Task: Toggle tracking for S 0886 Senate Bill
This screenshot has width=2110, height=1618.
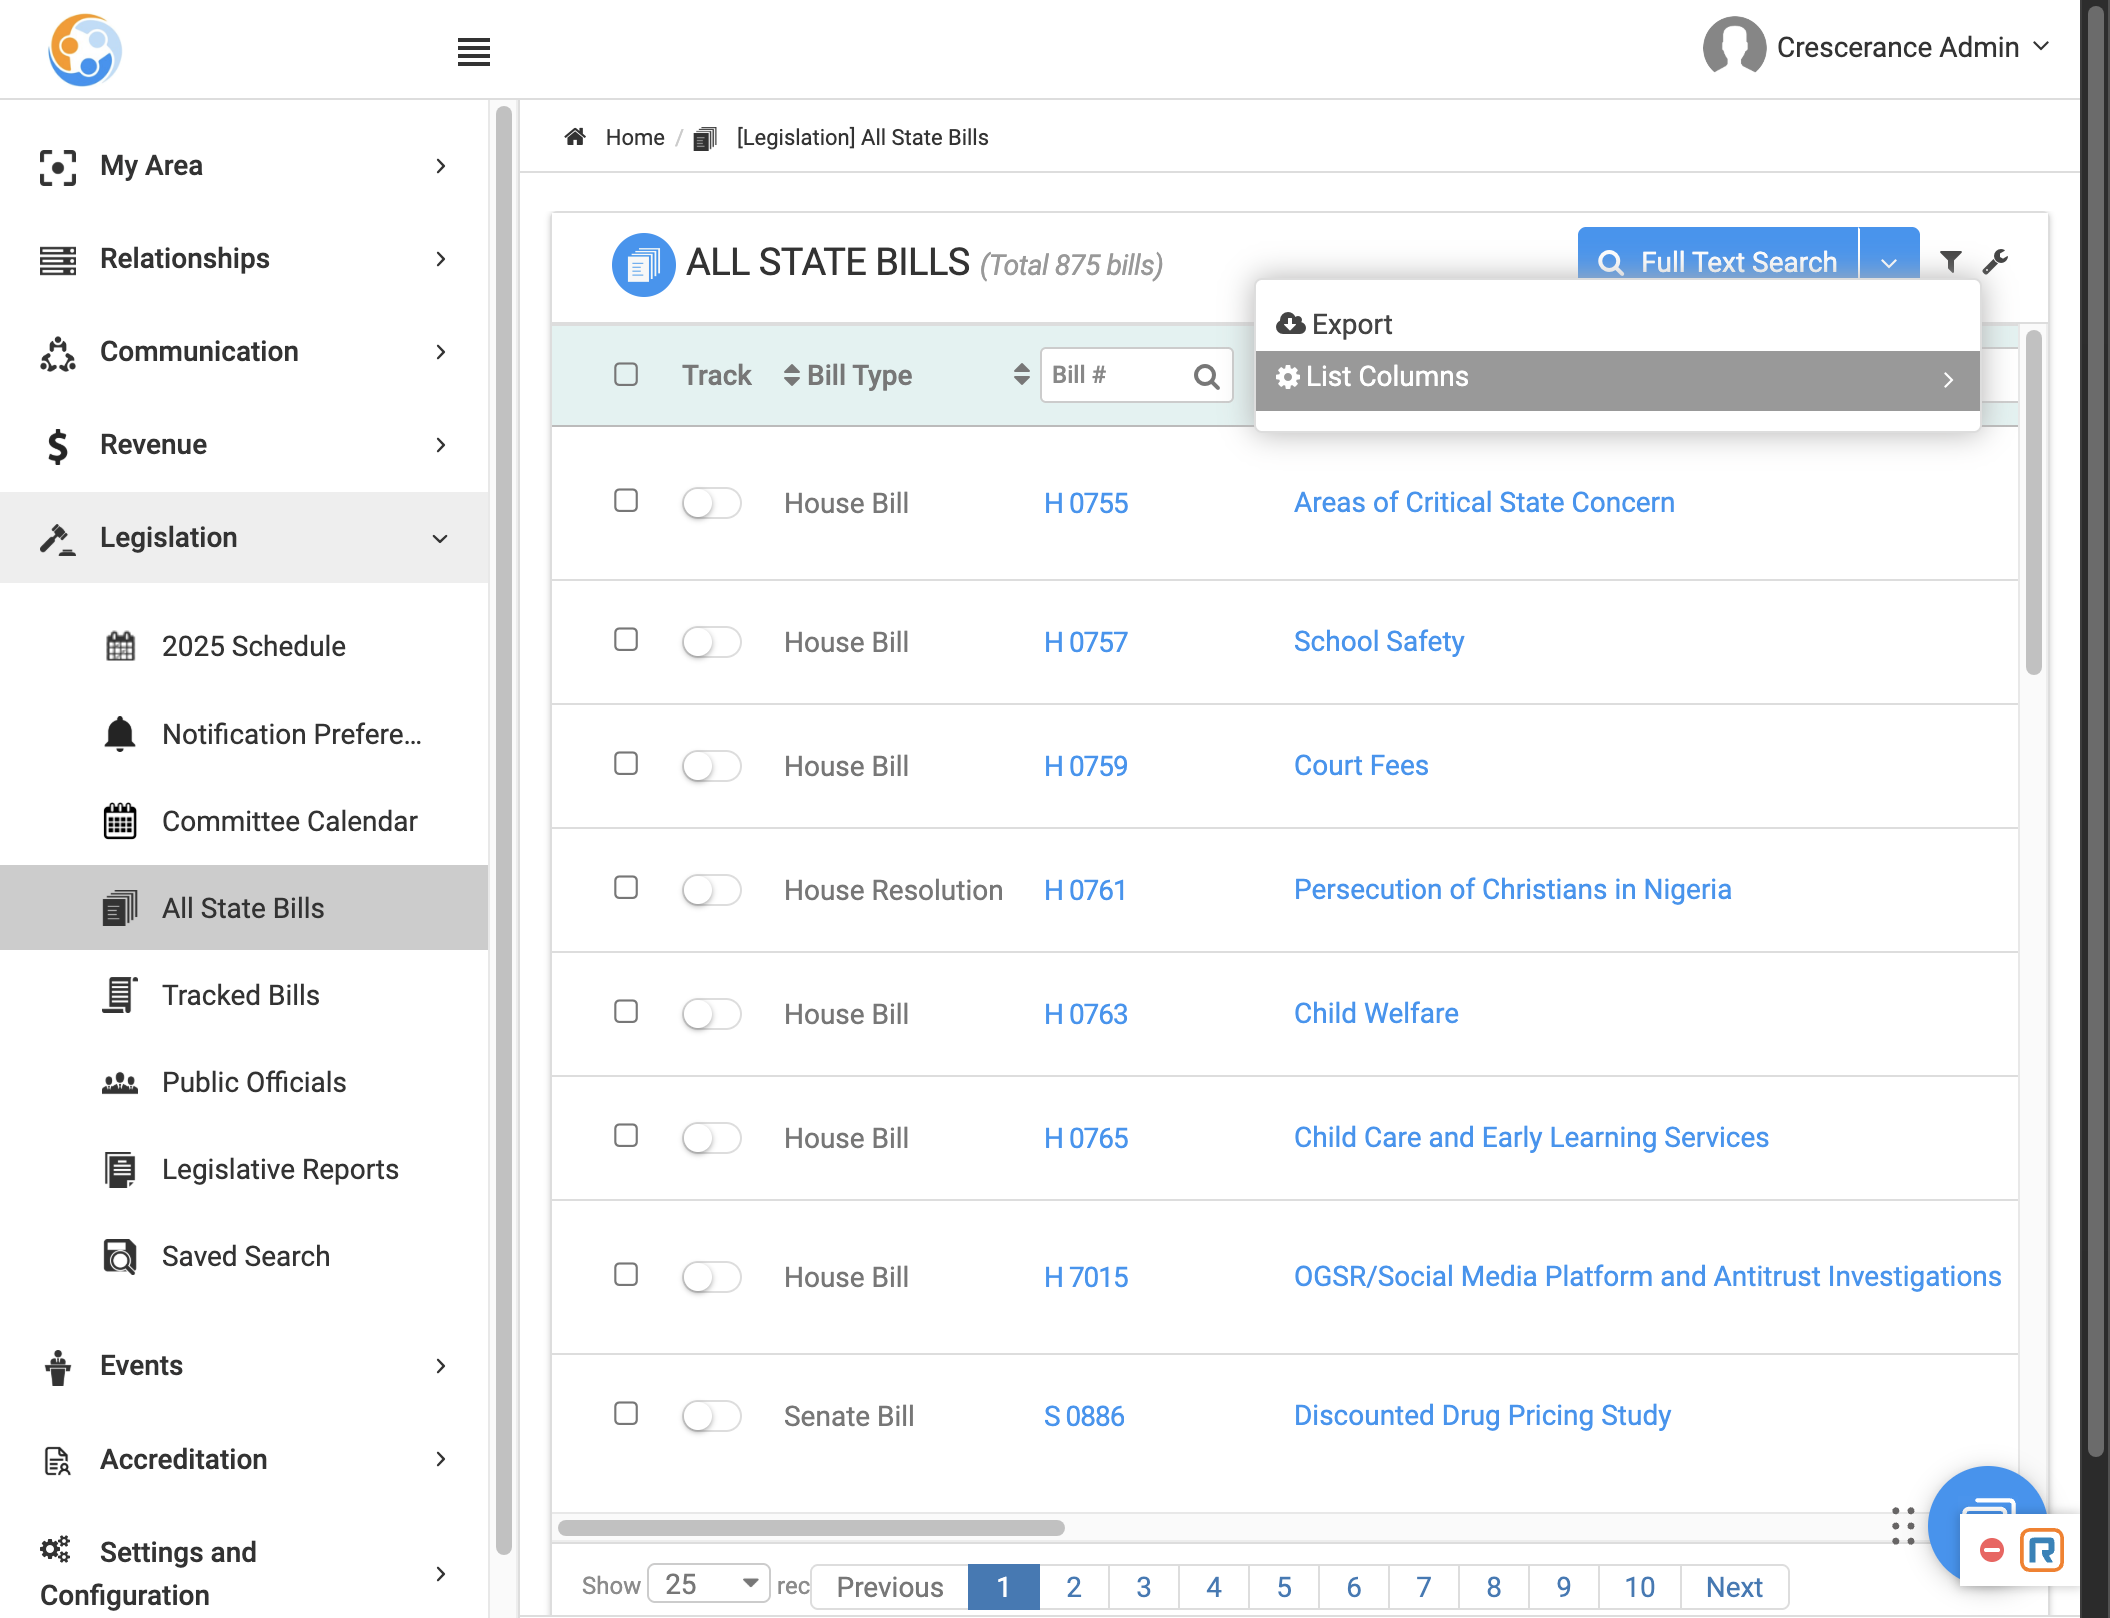Action: point(711,1416)
